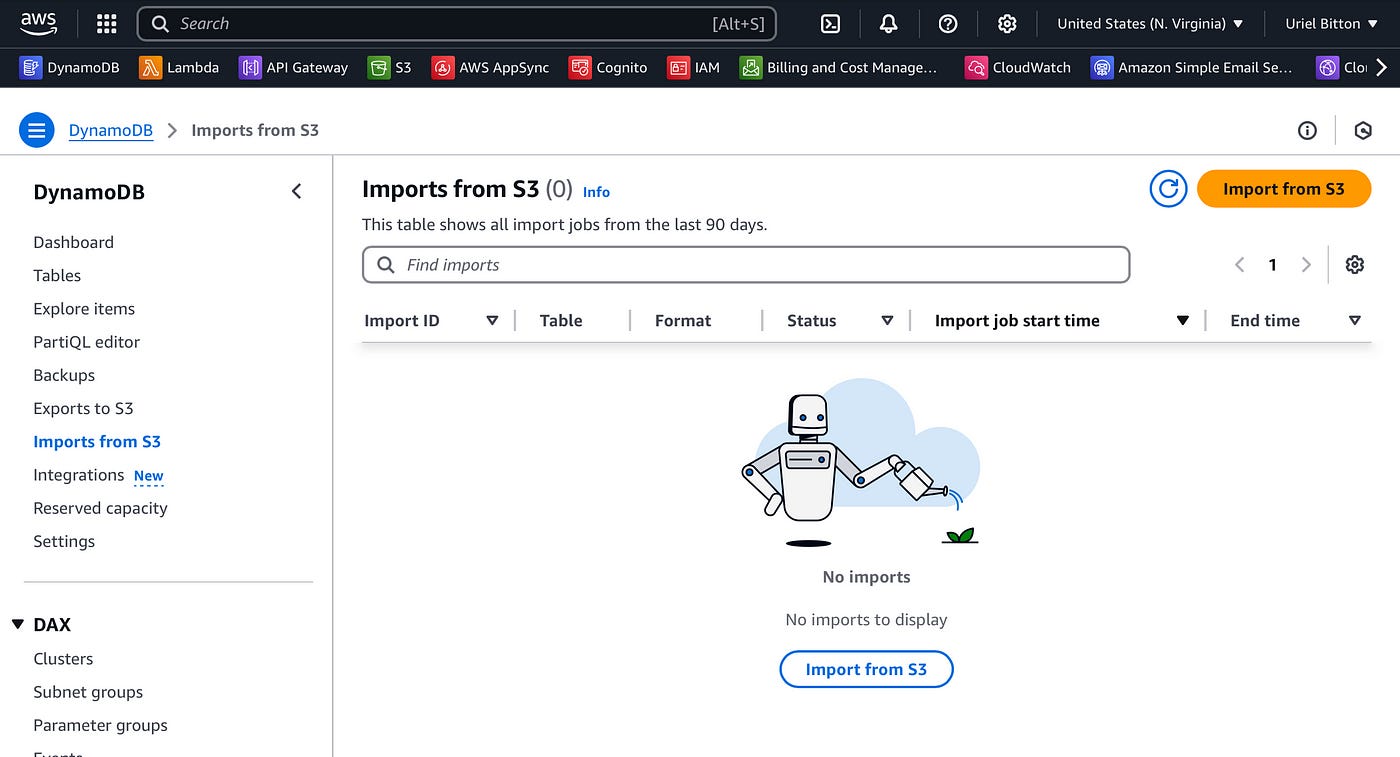
Task: Click the Find imports filter field
Action: coord(746,265)
